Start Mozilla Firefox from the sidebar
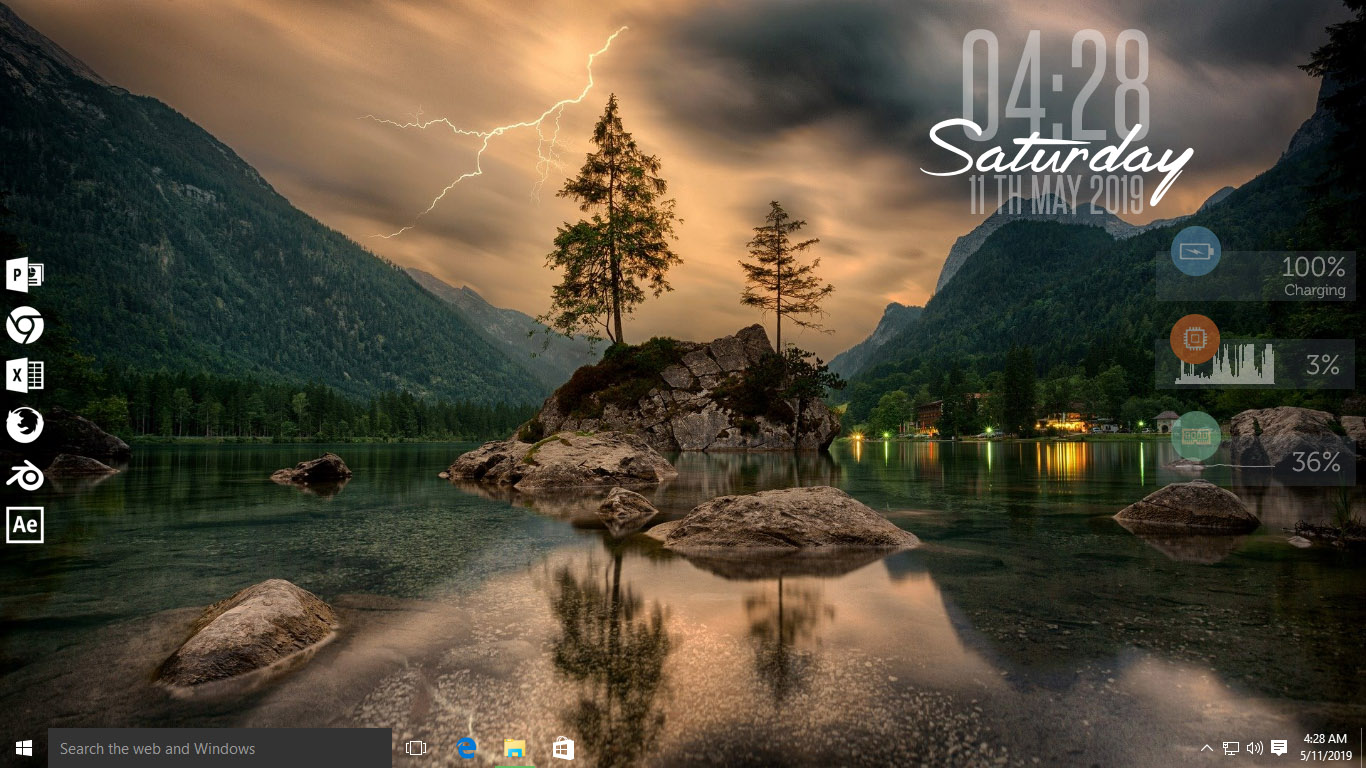 [x=25, y=425]
